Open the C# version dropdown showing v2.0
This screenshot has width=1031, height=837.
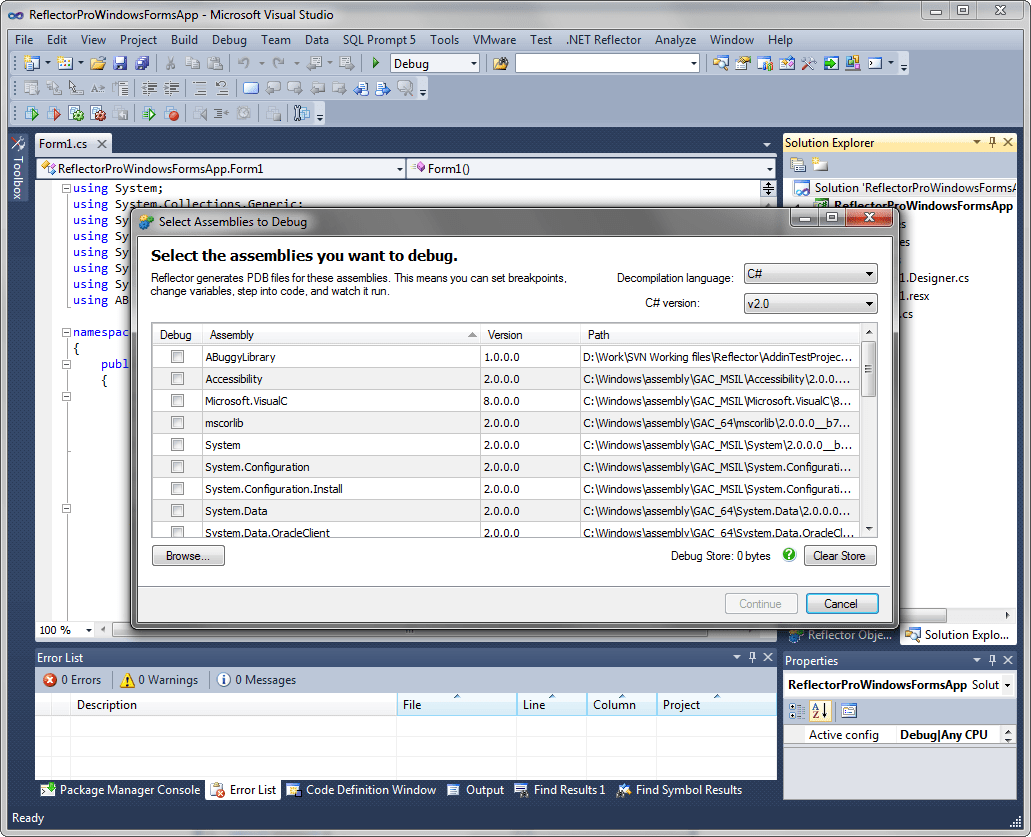tap(810, 303)
